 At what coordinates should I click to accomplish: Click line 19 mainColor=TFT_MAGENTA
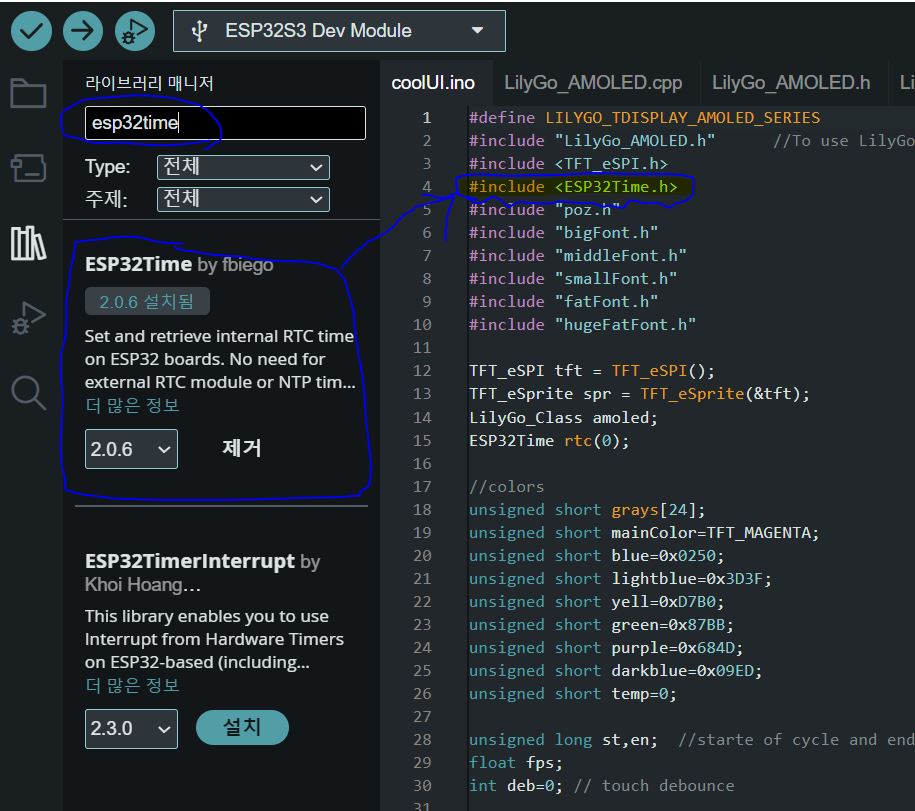click(644, 533)
